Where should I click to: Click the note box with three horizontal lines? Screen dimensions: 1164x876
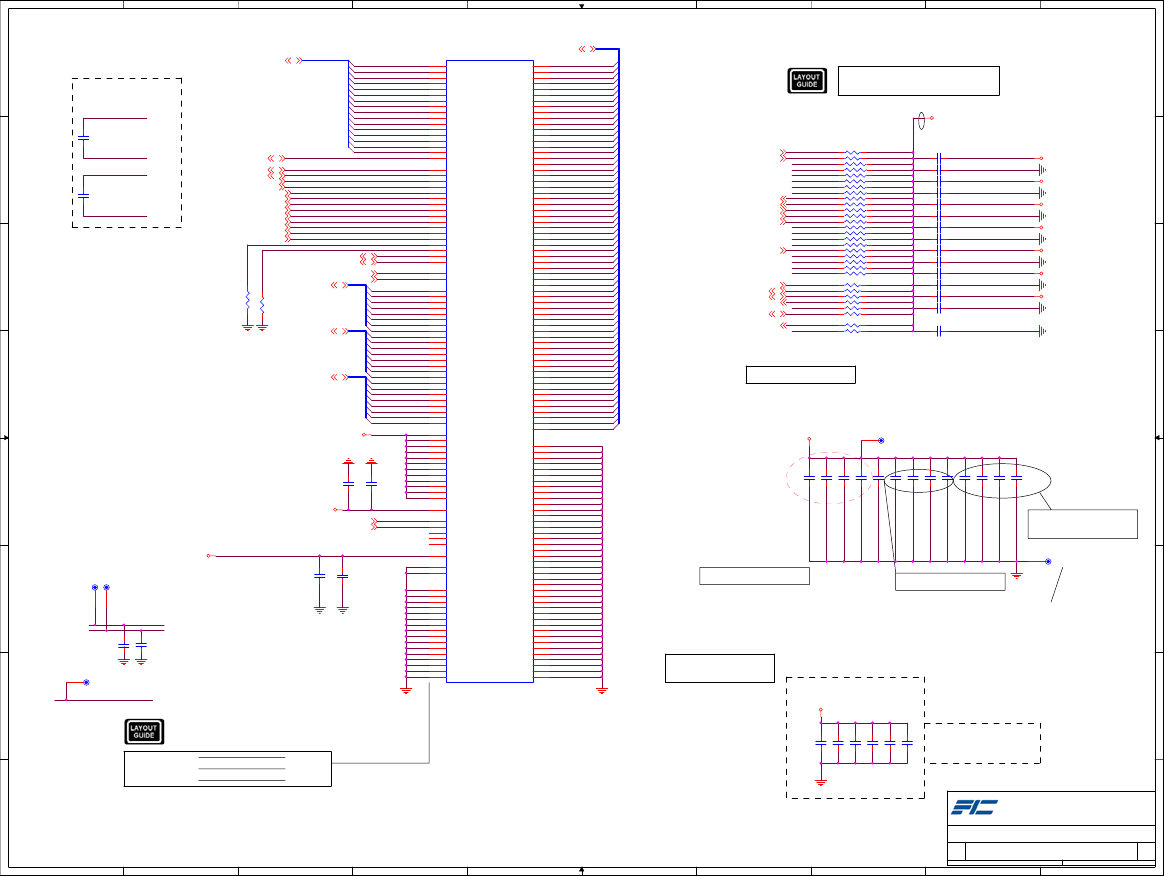(x=228, y=769)
